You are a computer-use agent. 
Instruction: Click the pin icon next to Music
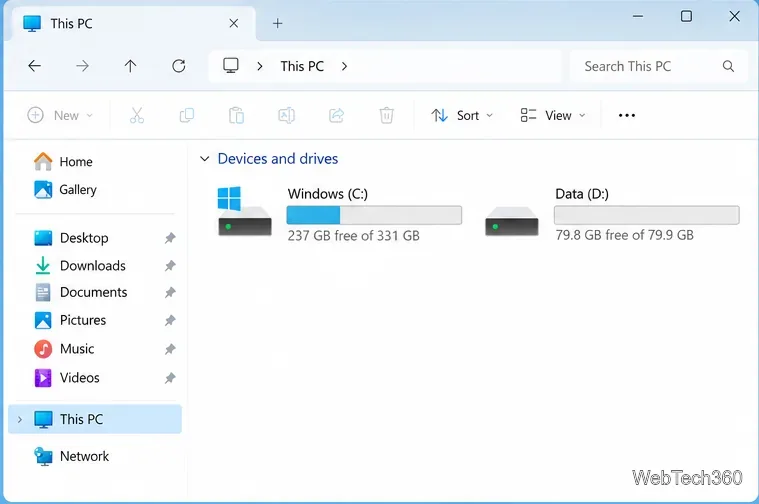[170, 349]
